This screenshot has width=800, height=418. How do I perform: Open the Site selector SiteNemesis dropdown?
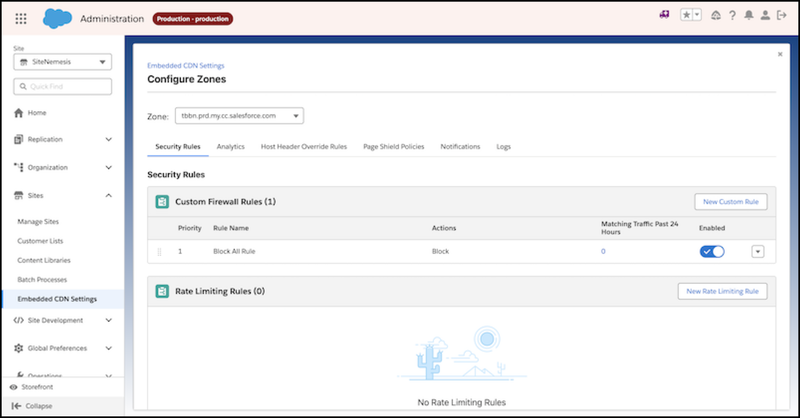63,62
